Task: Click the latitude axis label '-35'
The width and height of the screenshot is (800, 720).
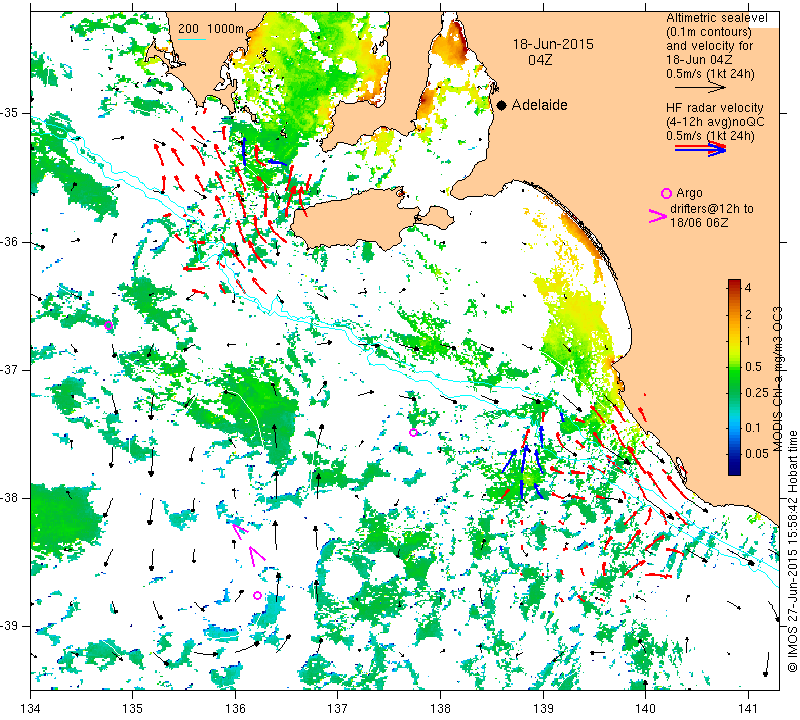Action: pyautogui.click(x=9, y=113)
